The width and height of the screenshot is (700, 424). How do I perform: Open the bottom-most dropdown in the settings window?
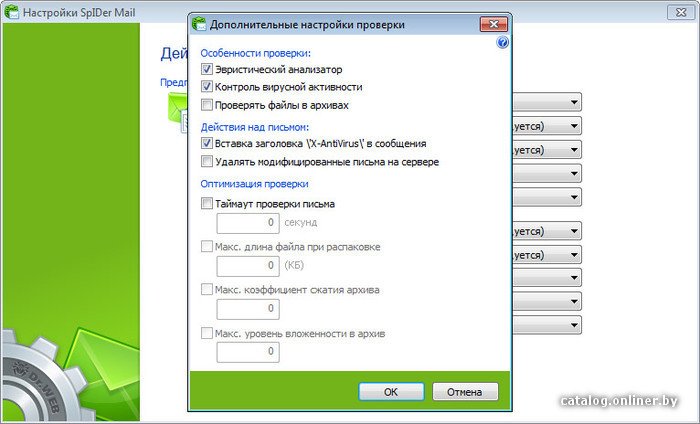[574, 326]
